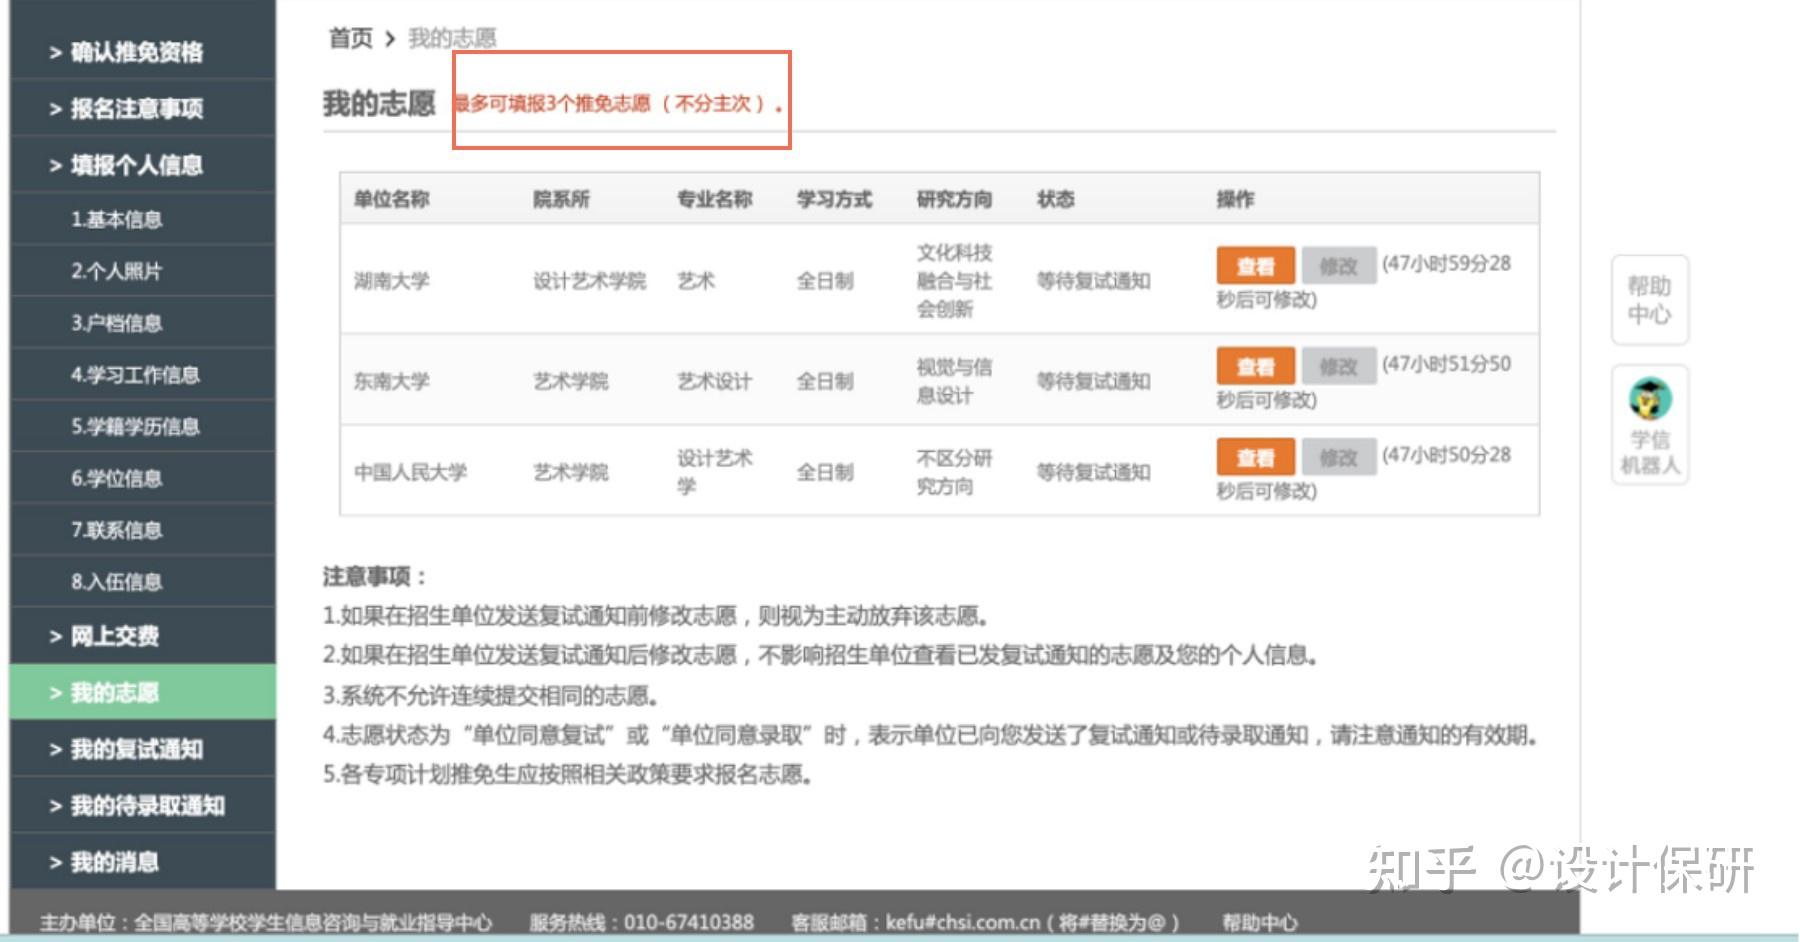This screenshot has width=1800, height=942.
Task: Click 单位名称 column header
Action: tap(391, 199)
